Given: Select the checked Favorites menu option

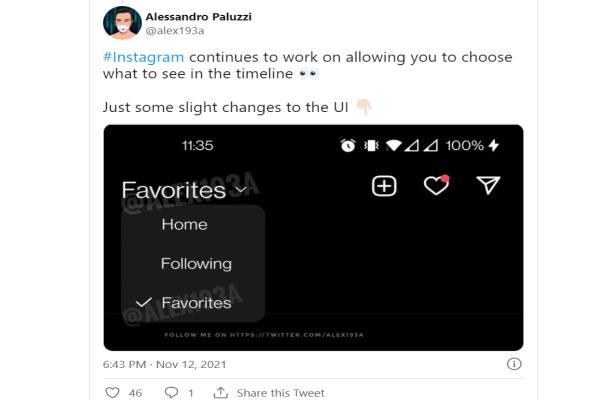Looking at the screenshot, I should tap(196, 303).
